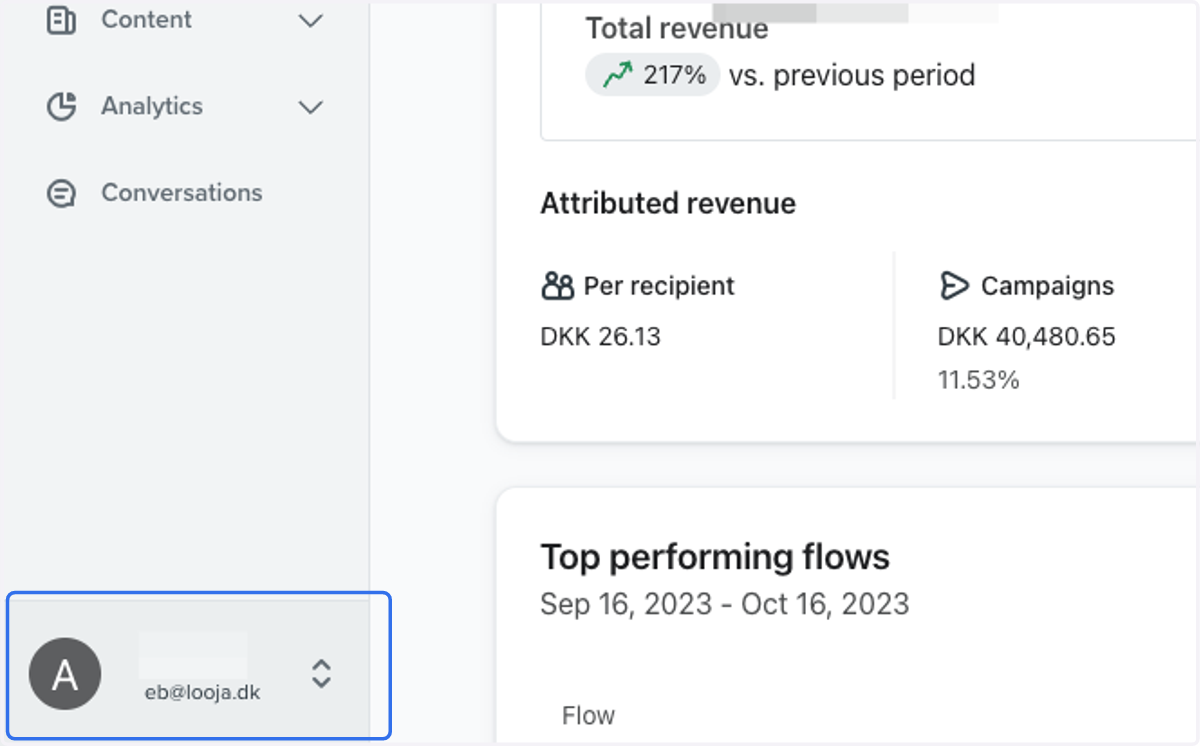Click the vs. previous period text

pyautogui.click(x=852, y=75)
